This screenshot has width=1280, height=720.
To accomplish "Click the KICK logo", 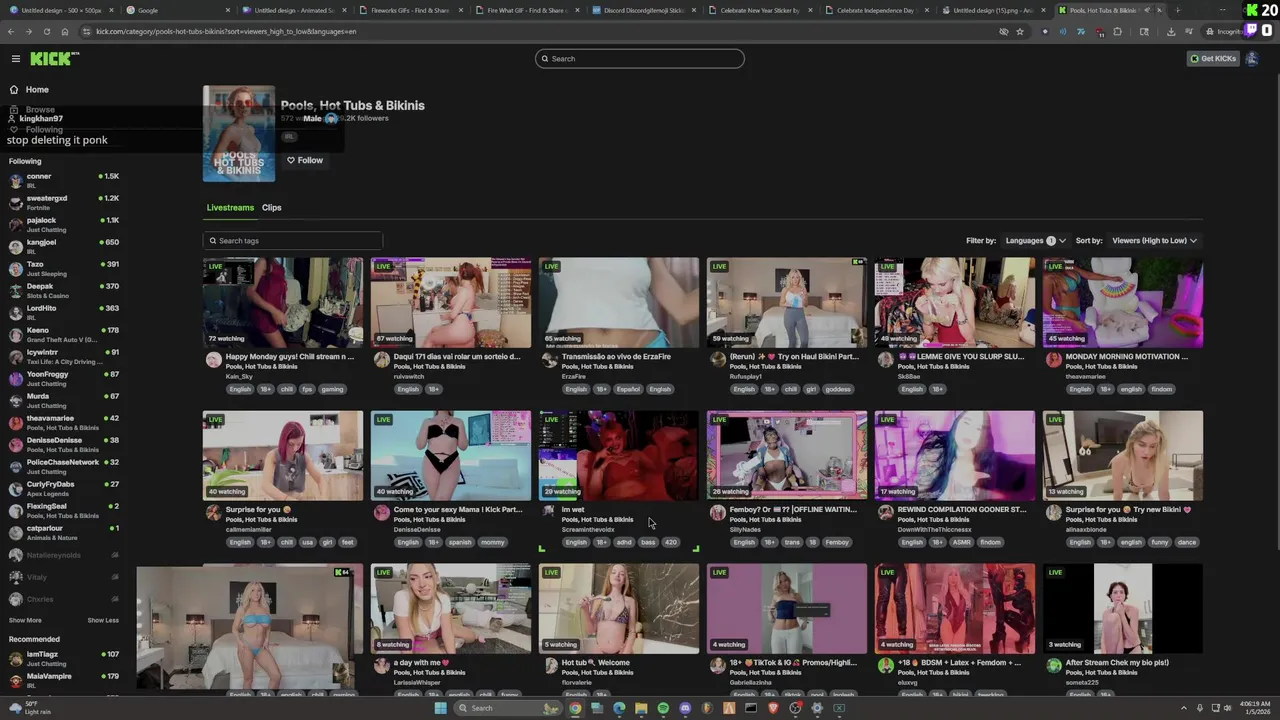I will (54, 58).
